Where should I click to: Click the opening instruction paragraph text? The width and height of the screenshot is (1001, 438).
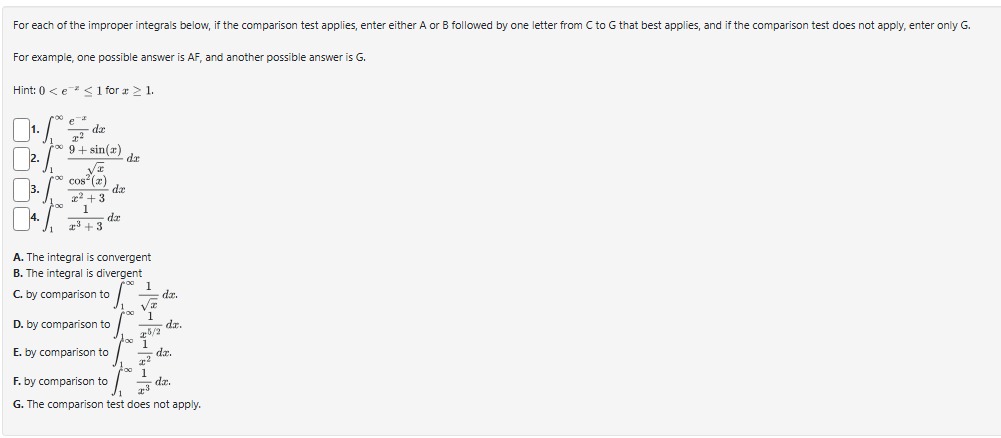point(492,26)
